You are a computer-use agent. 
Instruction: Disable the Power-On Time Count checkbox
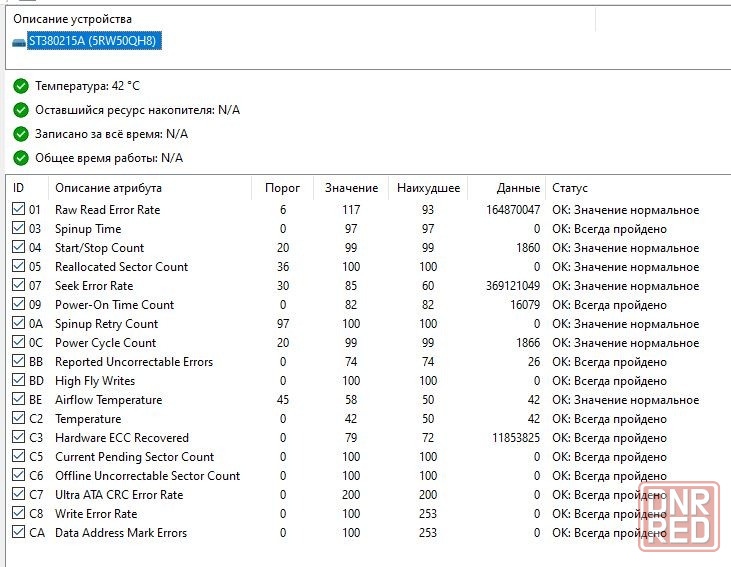point(18,304)
